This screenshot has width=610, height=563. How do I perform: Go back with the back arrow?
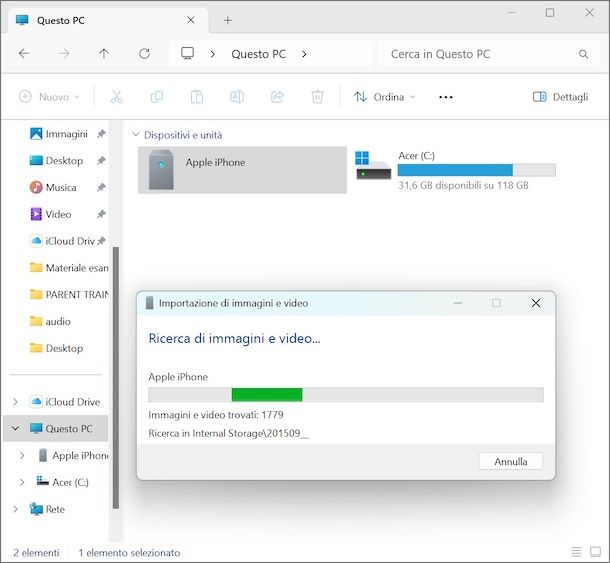click(24, 54)
